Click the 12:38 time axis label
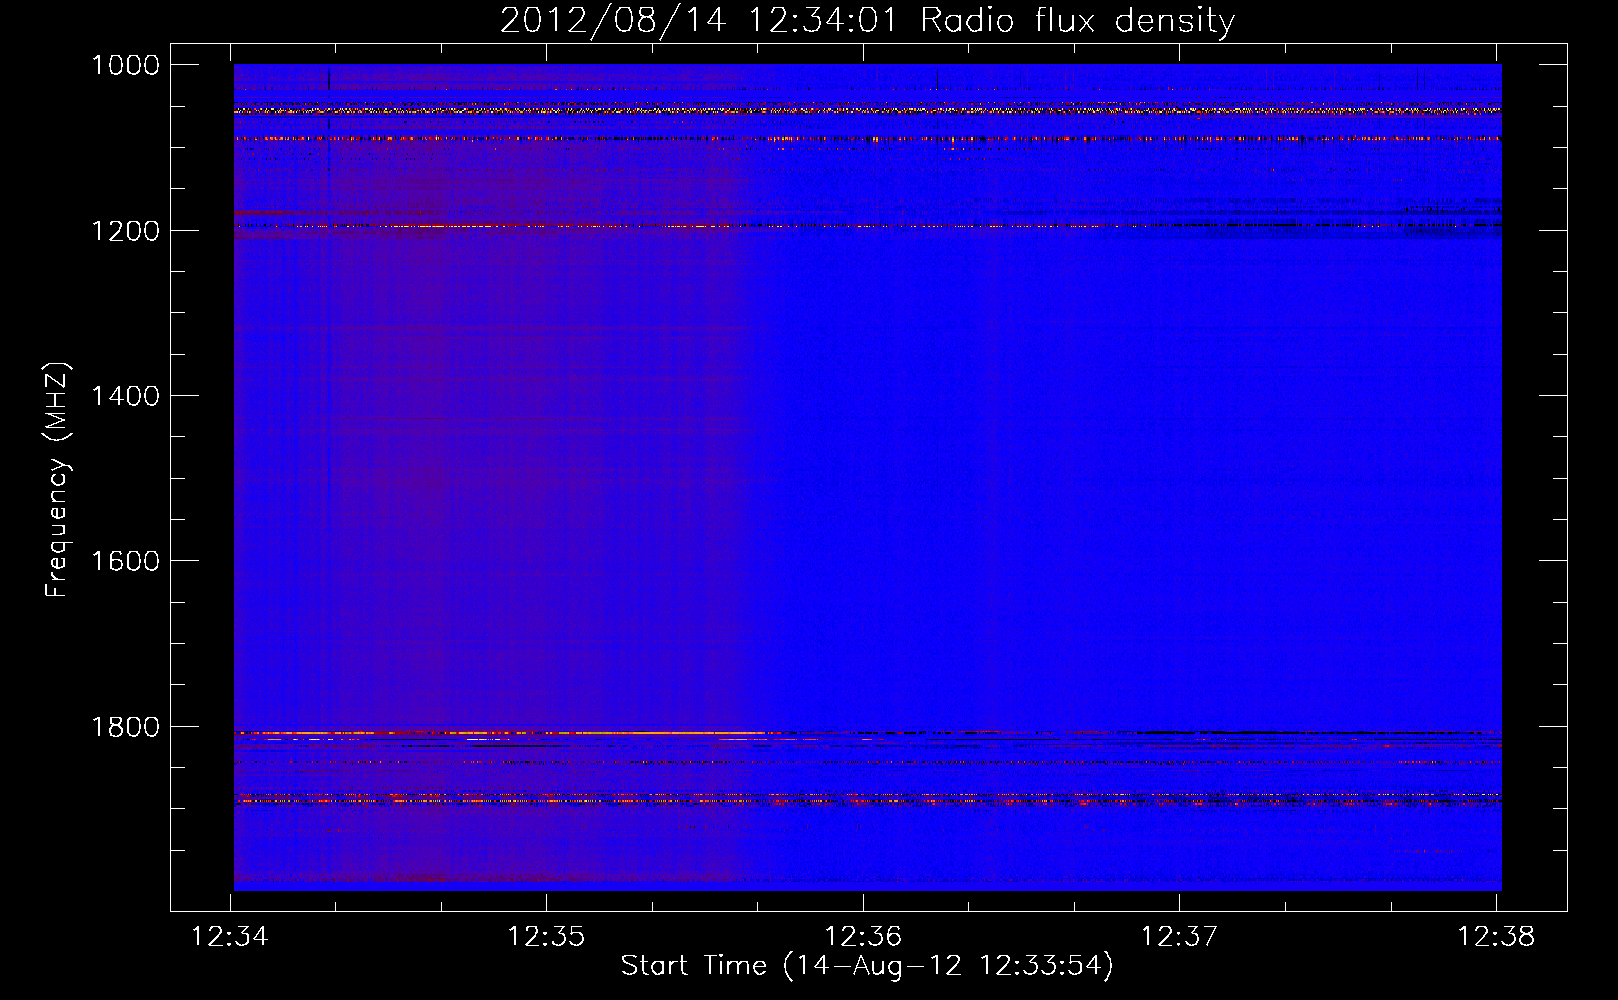The width and height of the screenshot is (1618, 1000). (x=1496, y=937)
